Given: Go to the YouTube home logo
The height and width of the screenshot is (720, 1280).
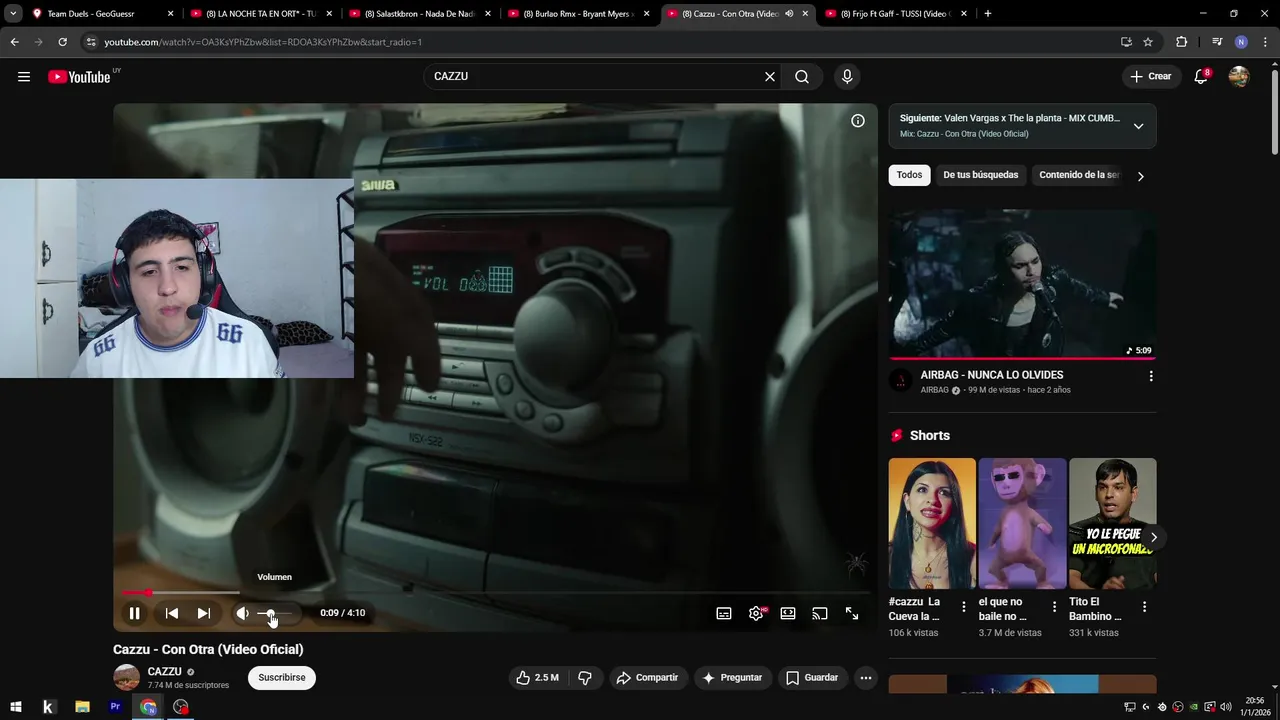Looking at the screenshot, I should click(x=79, y=77).
